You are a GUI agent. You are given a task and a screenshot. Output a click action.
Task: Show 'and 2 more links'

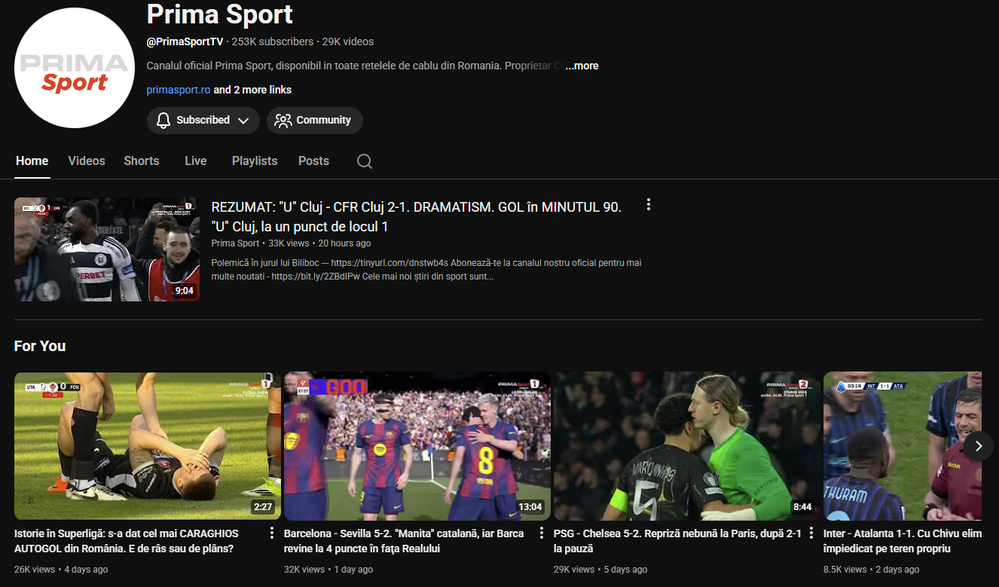[252, 90]
